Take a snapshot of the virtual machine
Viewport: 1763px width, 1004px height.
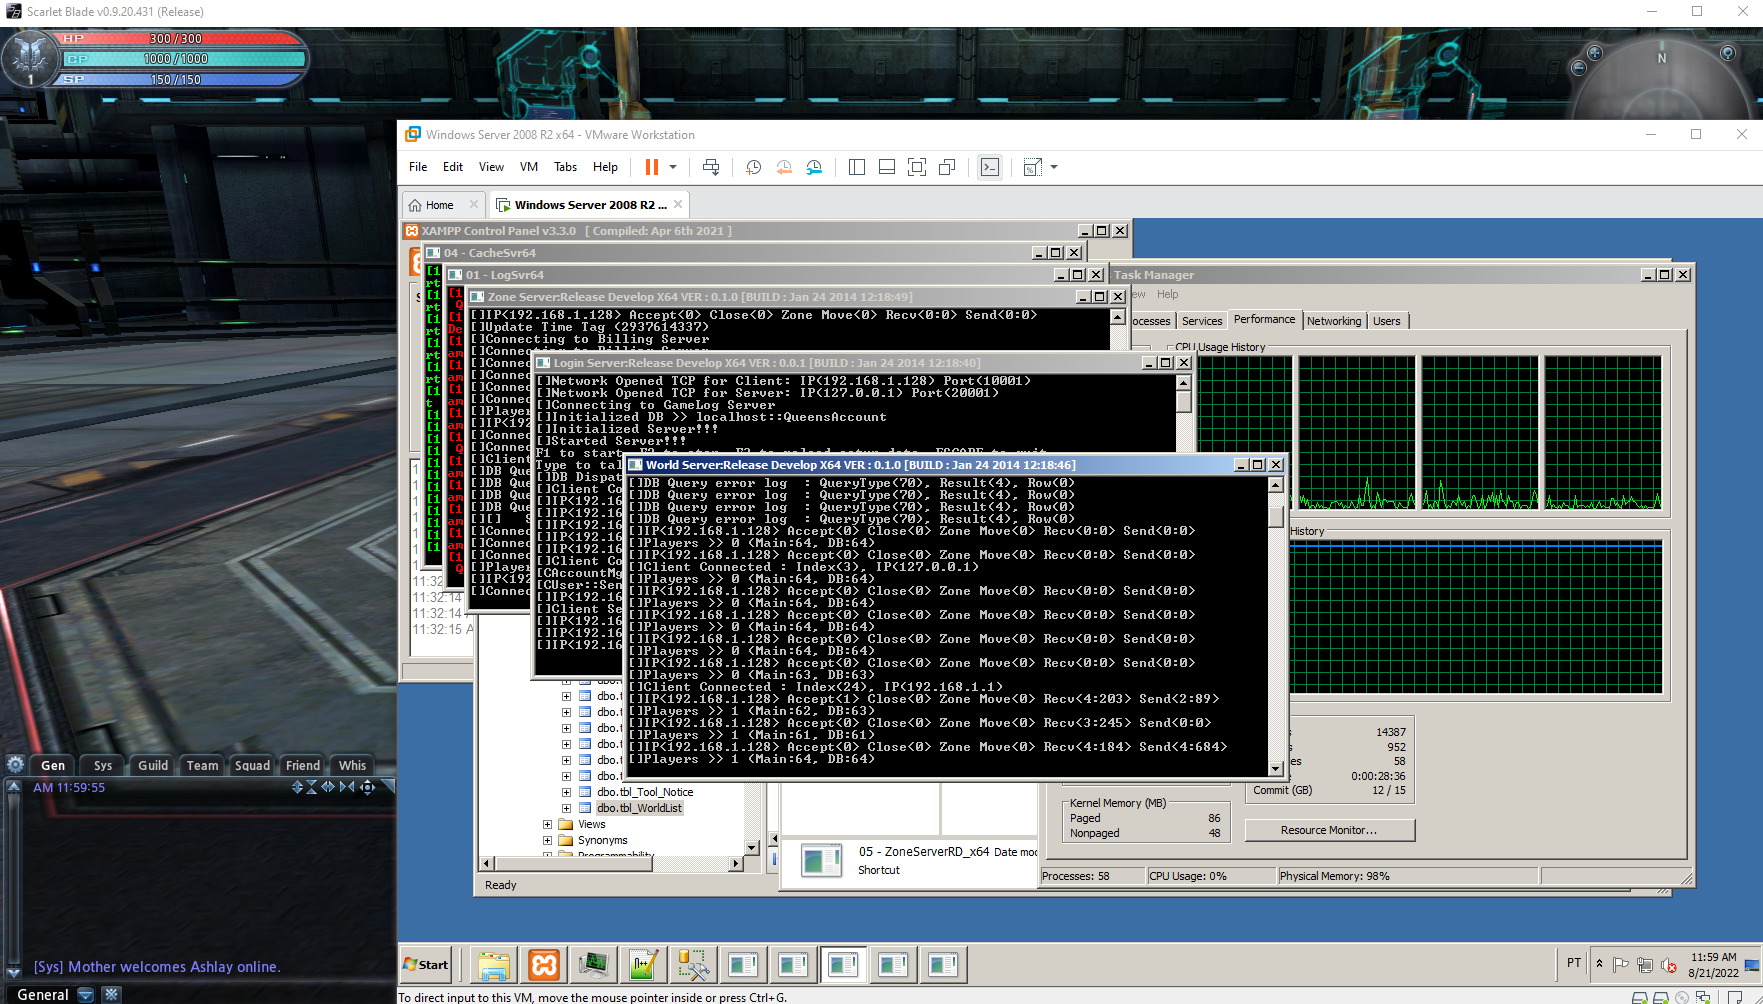pos(754,167)
